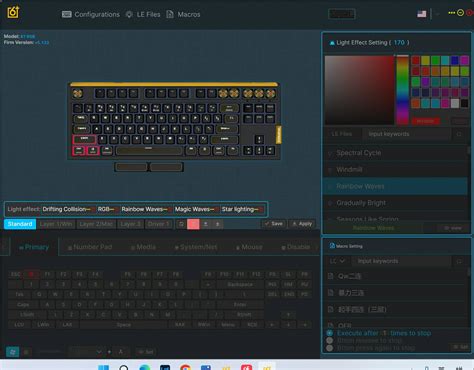Viewport: 474px width, 370px height.
Task: Click the red button below the color palette
Action: 426,121
